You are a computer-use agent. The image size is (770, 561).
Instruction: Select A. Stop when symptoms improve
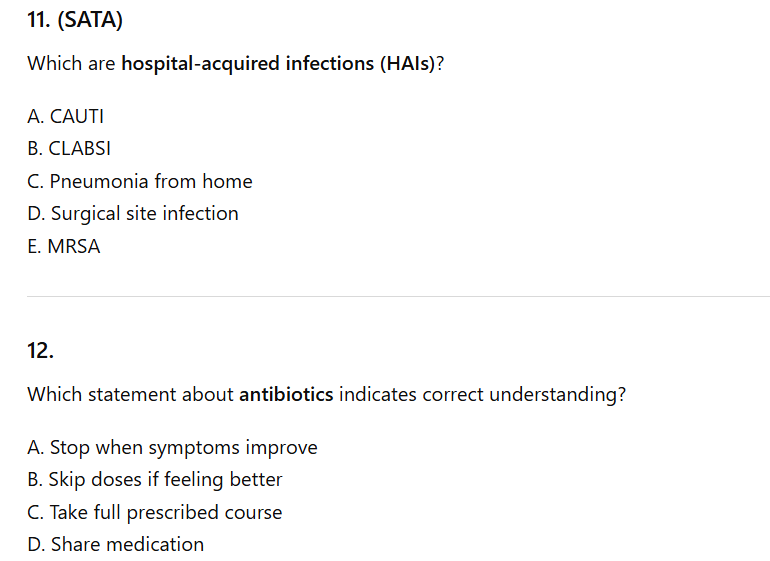coord(172,447)
